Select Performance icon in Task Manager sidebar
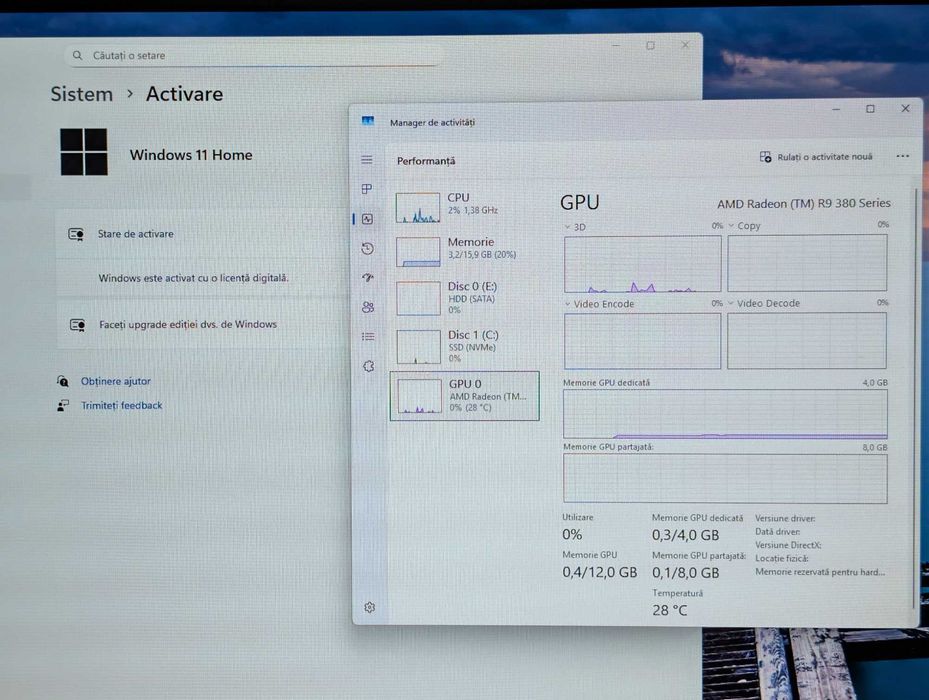The image size is (929, 700). coord(367,219)
